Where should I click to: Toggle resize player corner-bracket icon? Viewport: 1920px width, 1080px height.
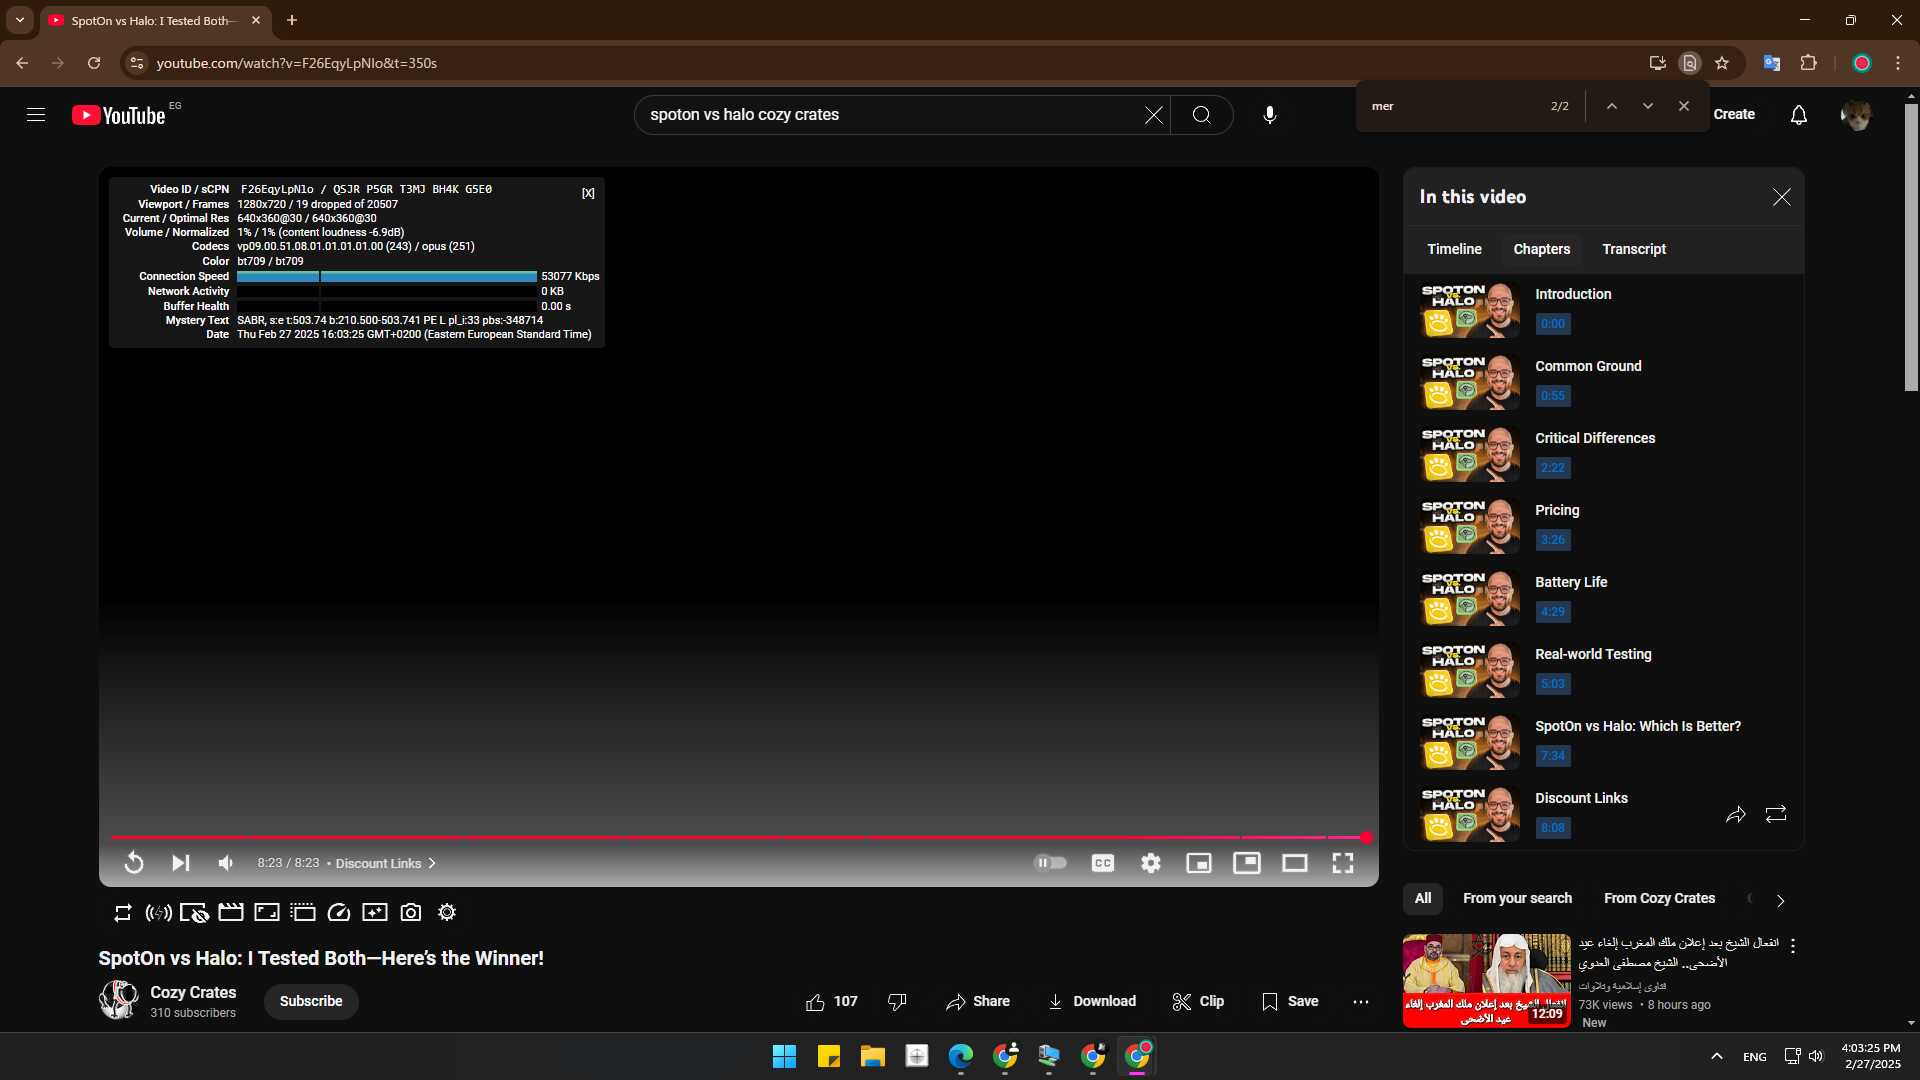click(x=266, y=912)
